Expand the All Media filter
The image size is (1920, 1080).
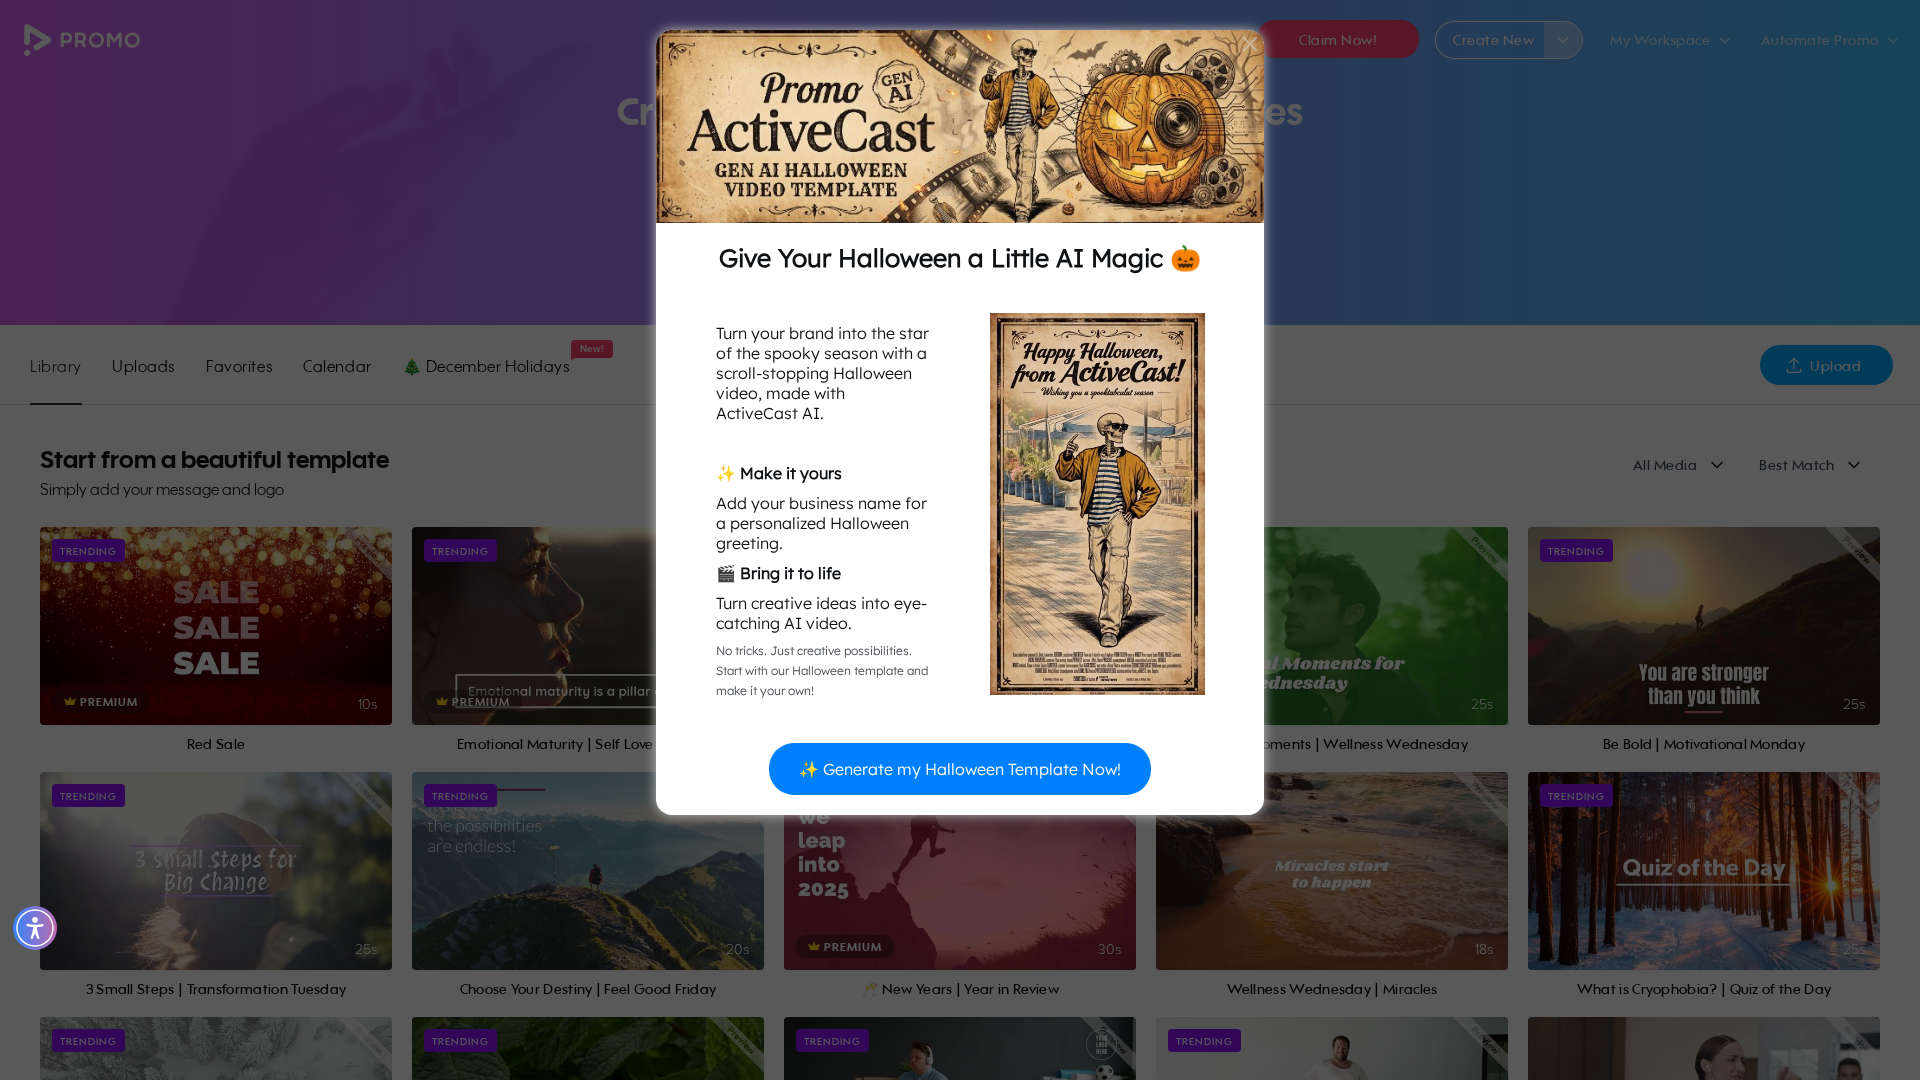(1678, 465)
